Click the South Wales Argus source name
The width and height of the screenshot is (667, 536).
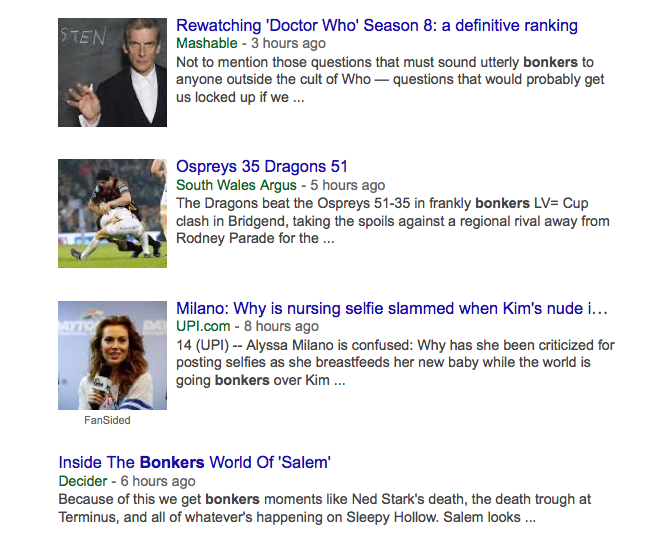tap(236, 185)
